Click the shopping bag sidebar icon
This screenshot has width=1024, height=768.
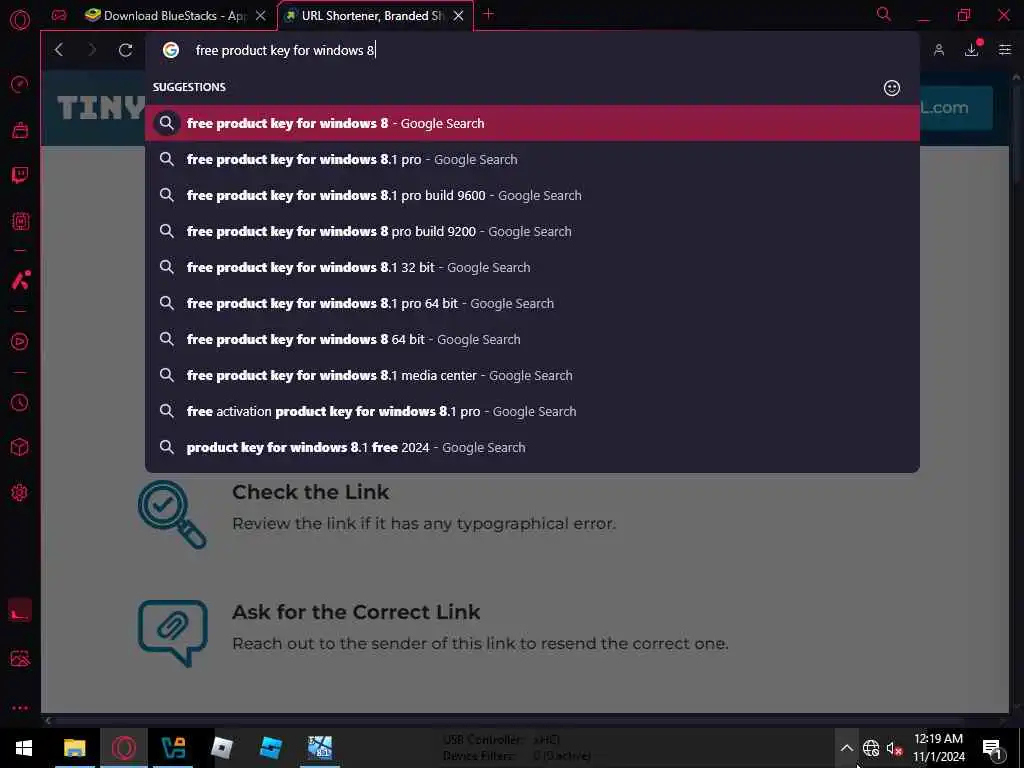coord(20,130)
